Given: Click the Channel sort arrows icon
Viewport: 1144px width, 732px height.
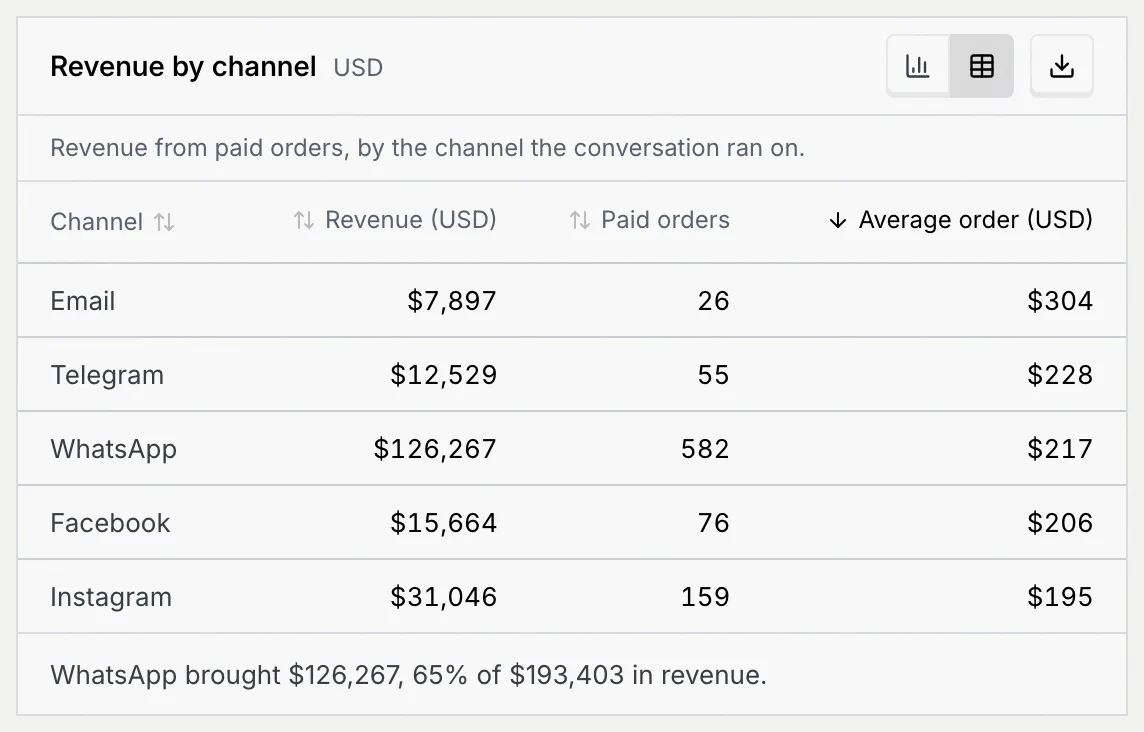Looking at the screenshot, I should 164,222.
